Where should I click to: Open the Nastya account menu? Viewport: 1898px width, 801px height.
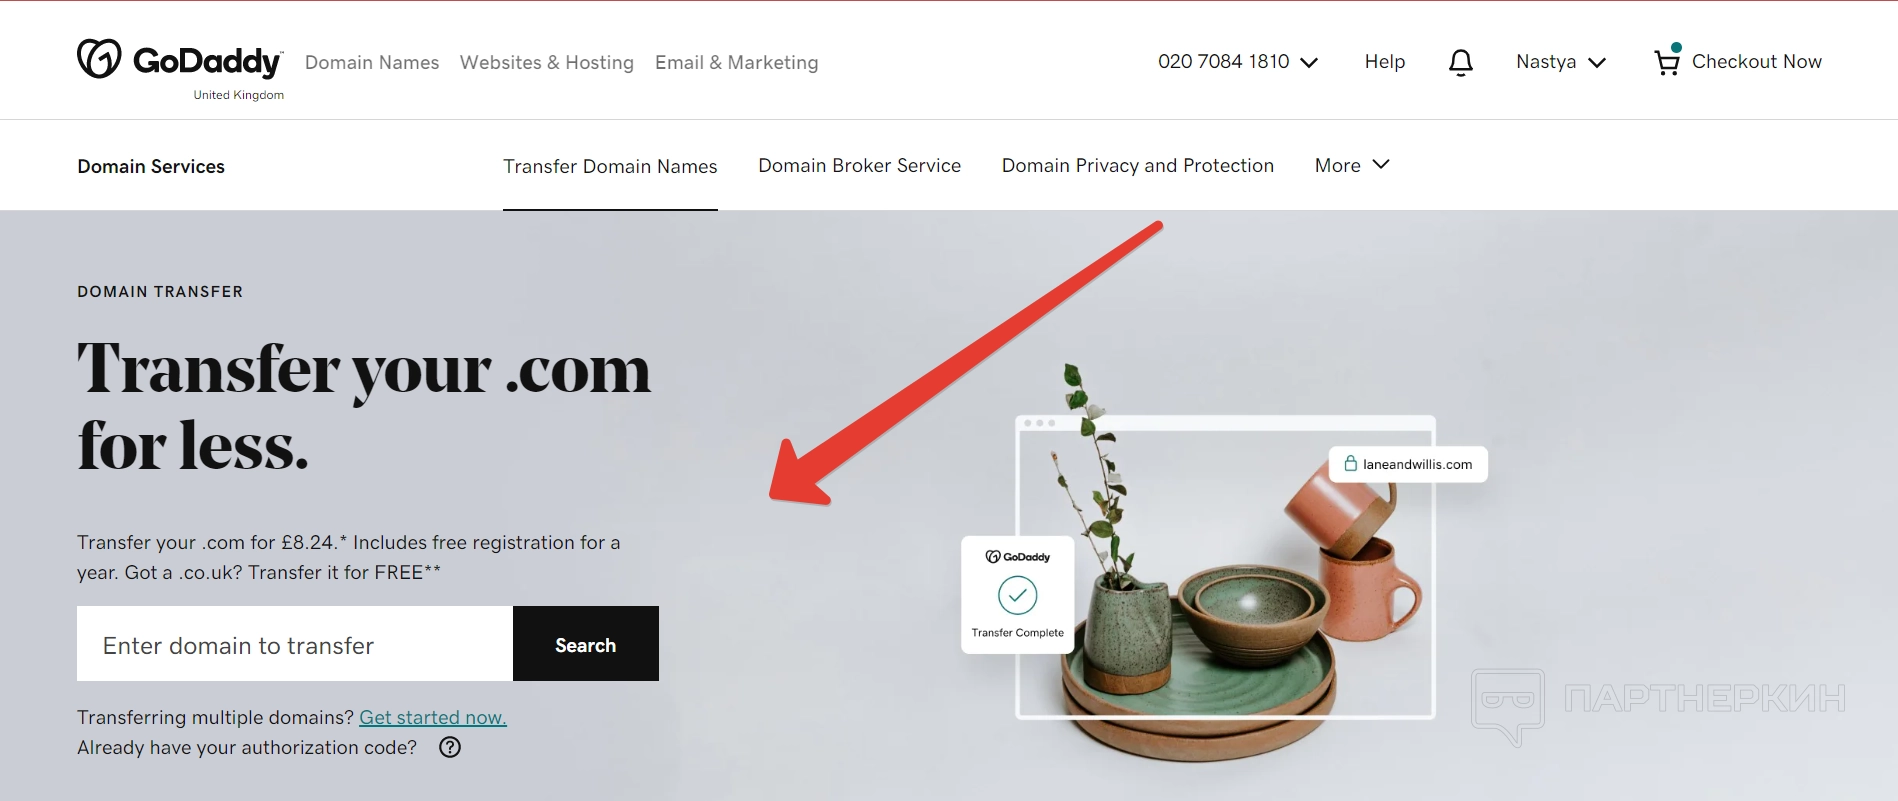(1560, 62)
